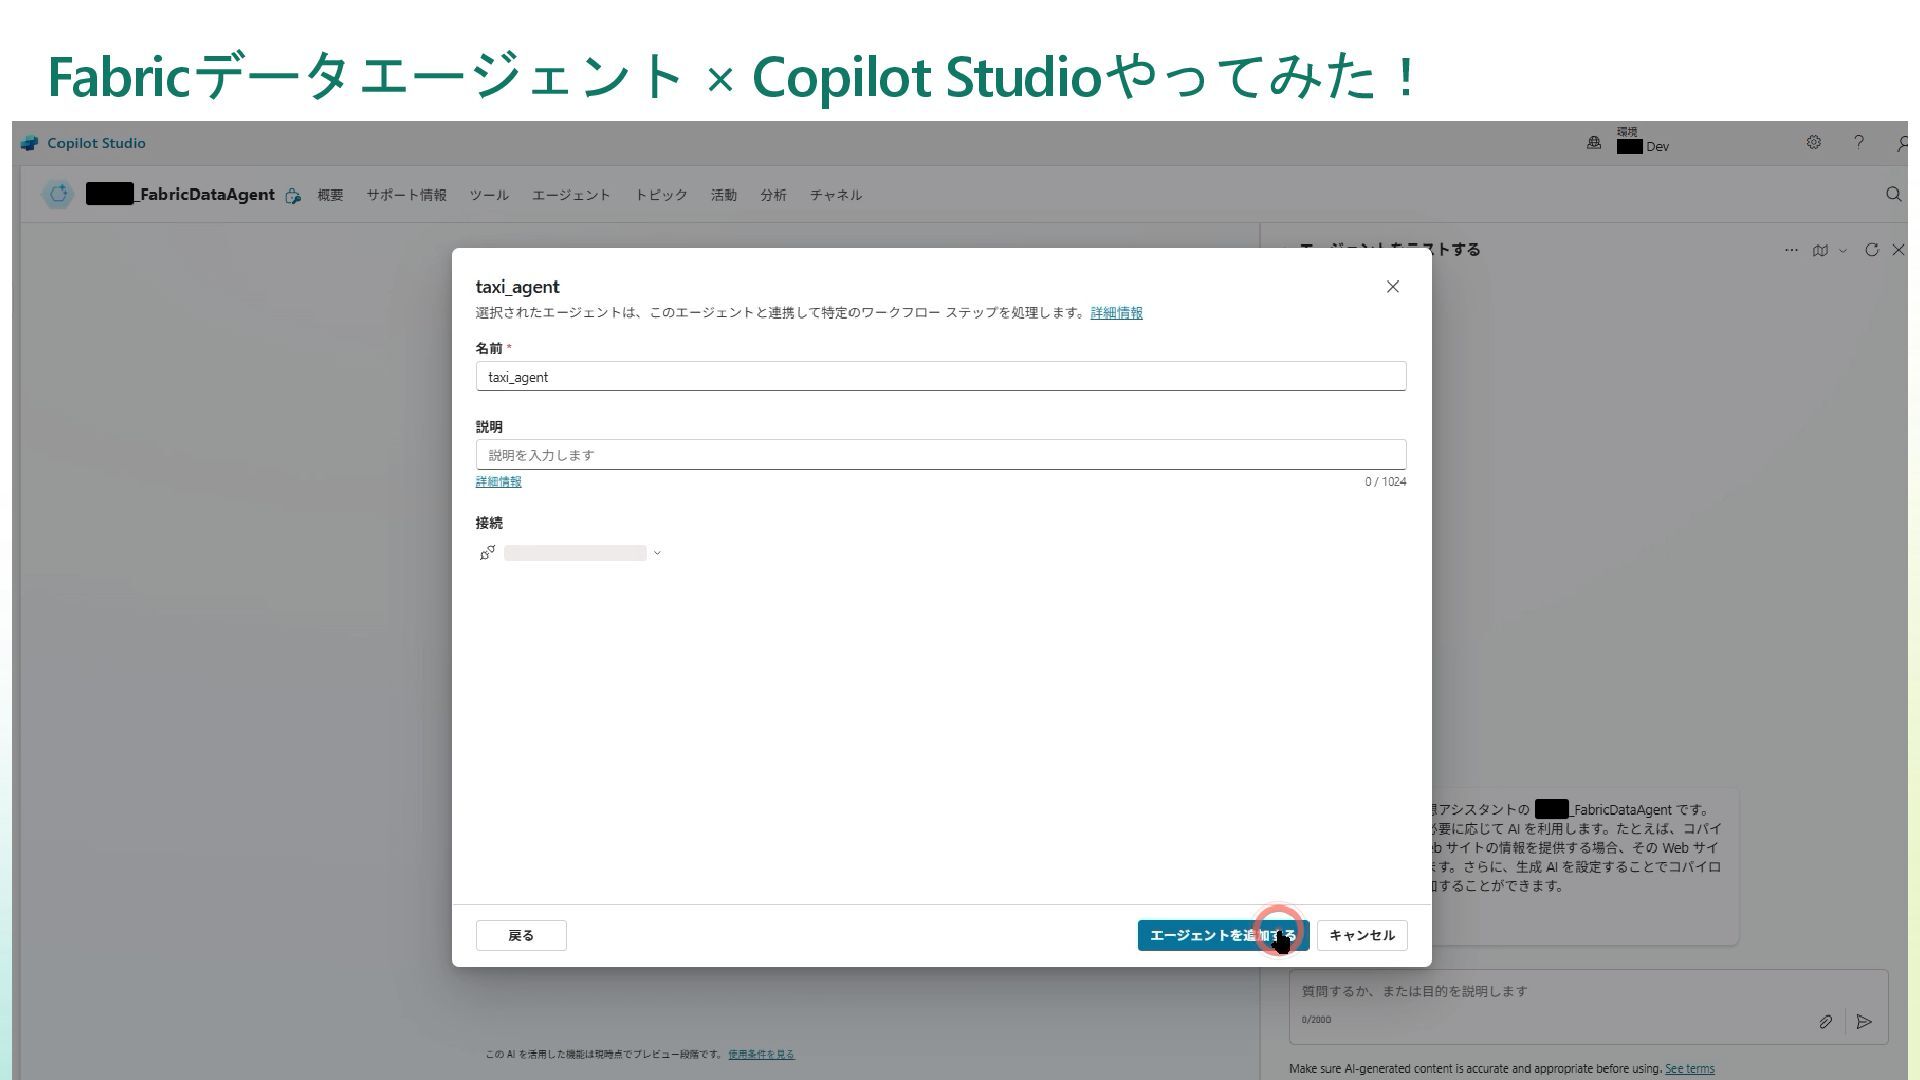This screenshot has width=1920, height=1080.
Task: Expand the connection dropdown chevron
Action: (x=657, y=553)
